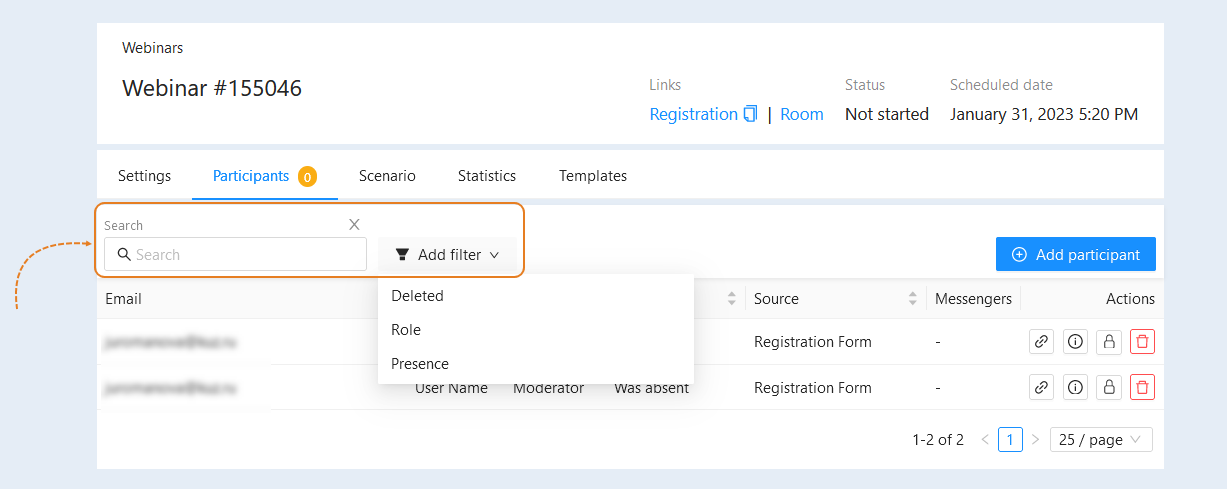Open second participant's info icon
Screen dimensions: 1227x489
[x=1075, y=387]
